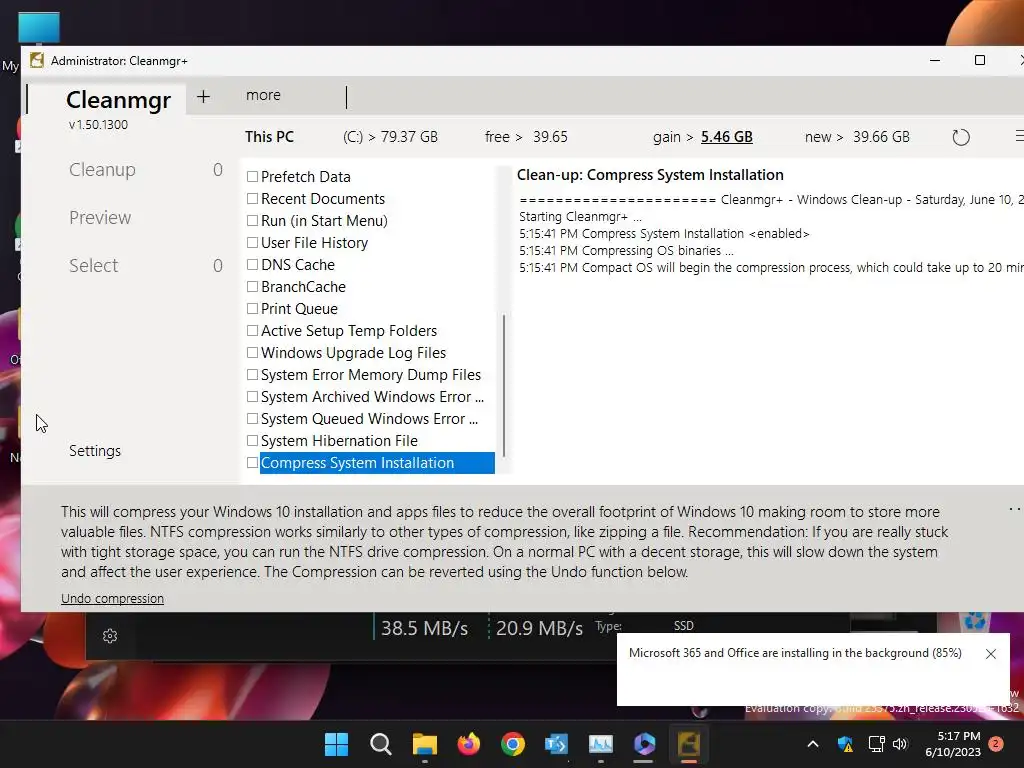Switch to the Cleanmgr tab
Screen dimensions: 1024x768
point(118,100)
